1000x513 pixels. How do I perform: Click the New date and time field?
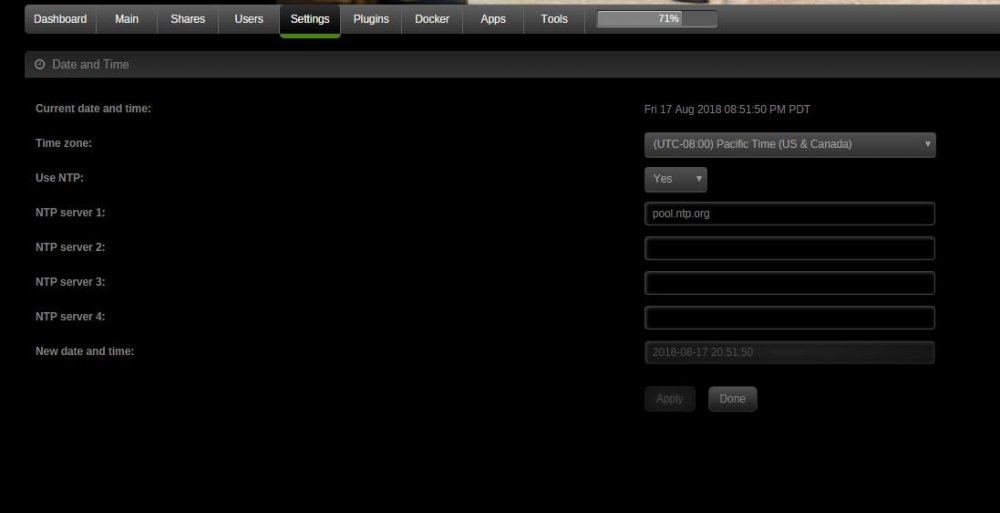[790, 352]
